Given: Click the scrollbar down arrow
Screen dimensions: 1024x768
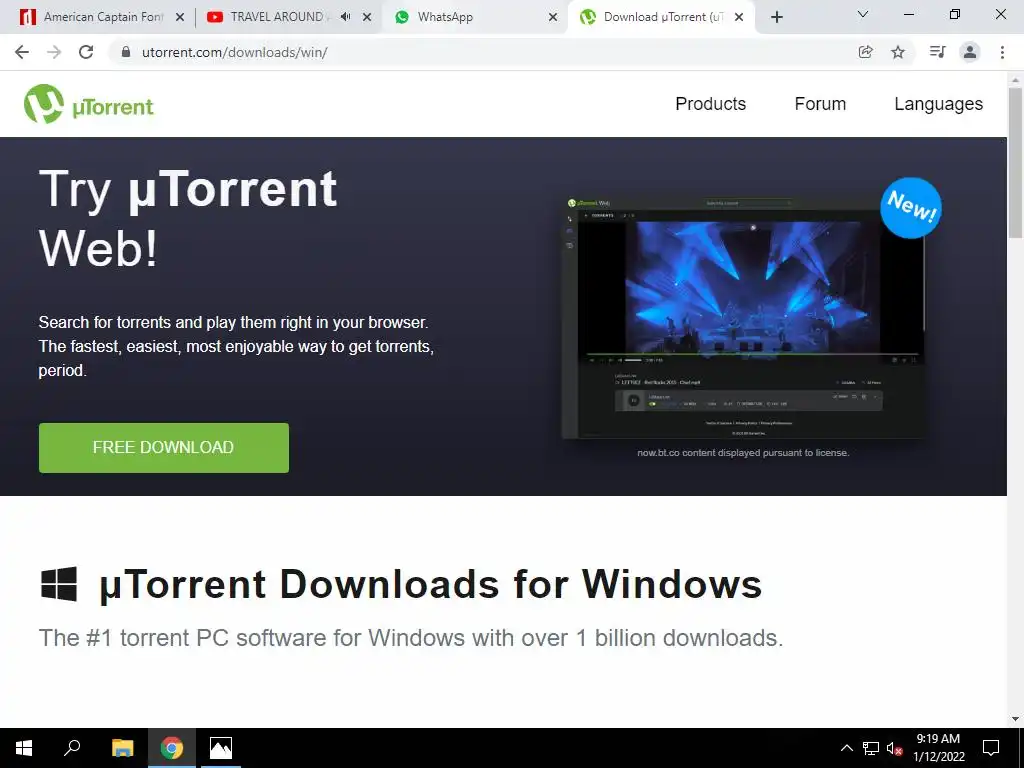Looking at the screenshot, I should tap(1016, 719).
